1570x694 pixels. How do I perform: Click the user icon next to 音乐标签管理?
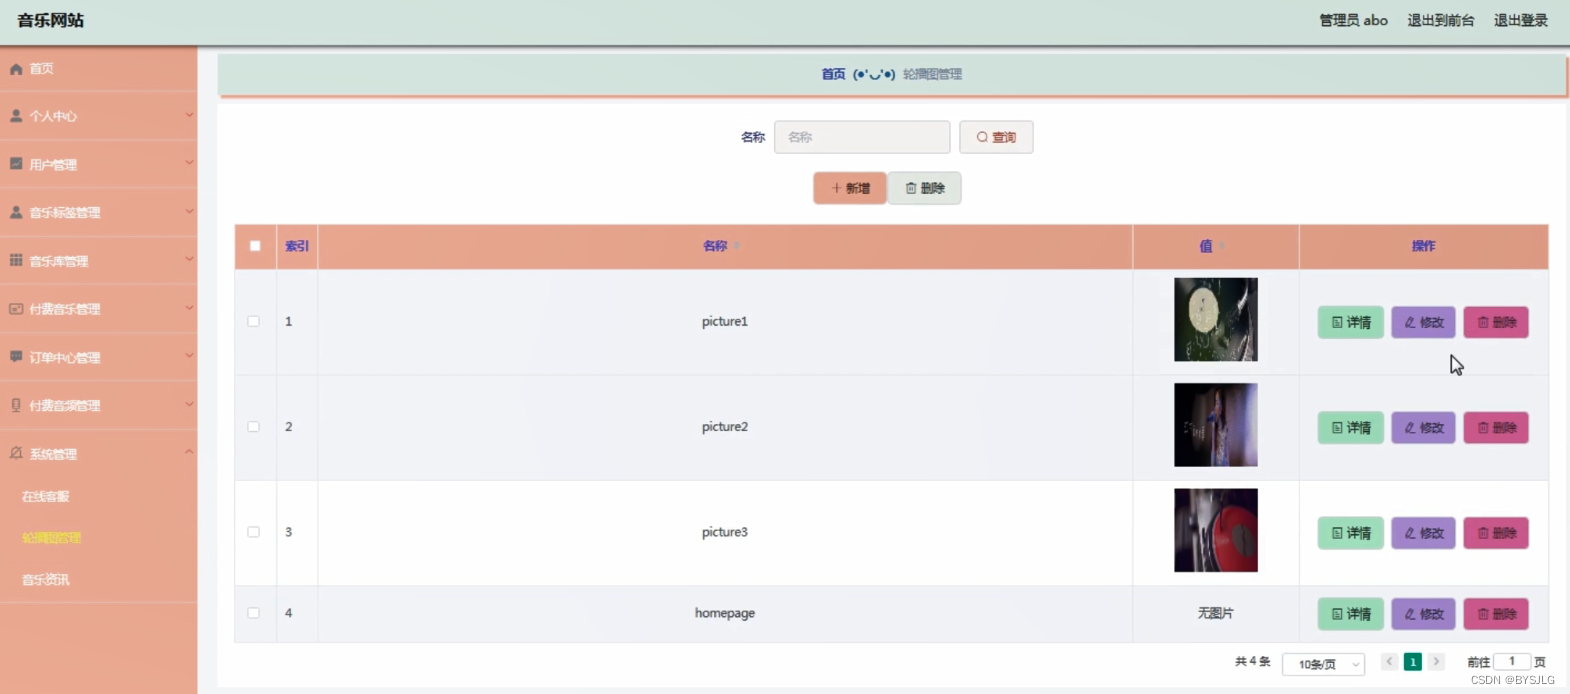point(16,212)
